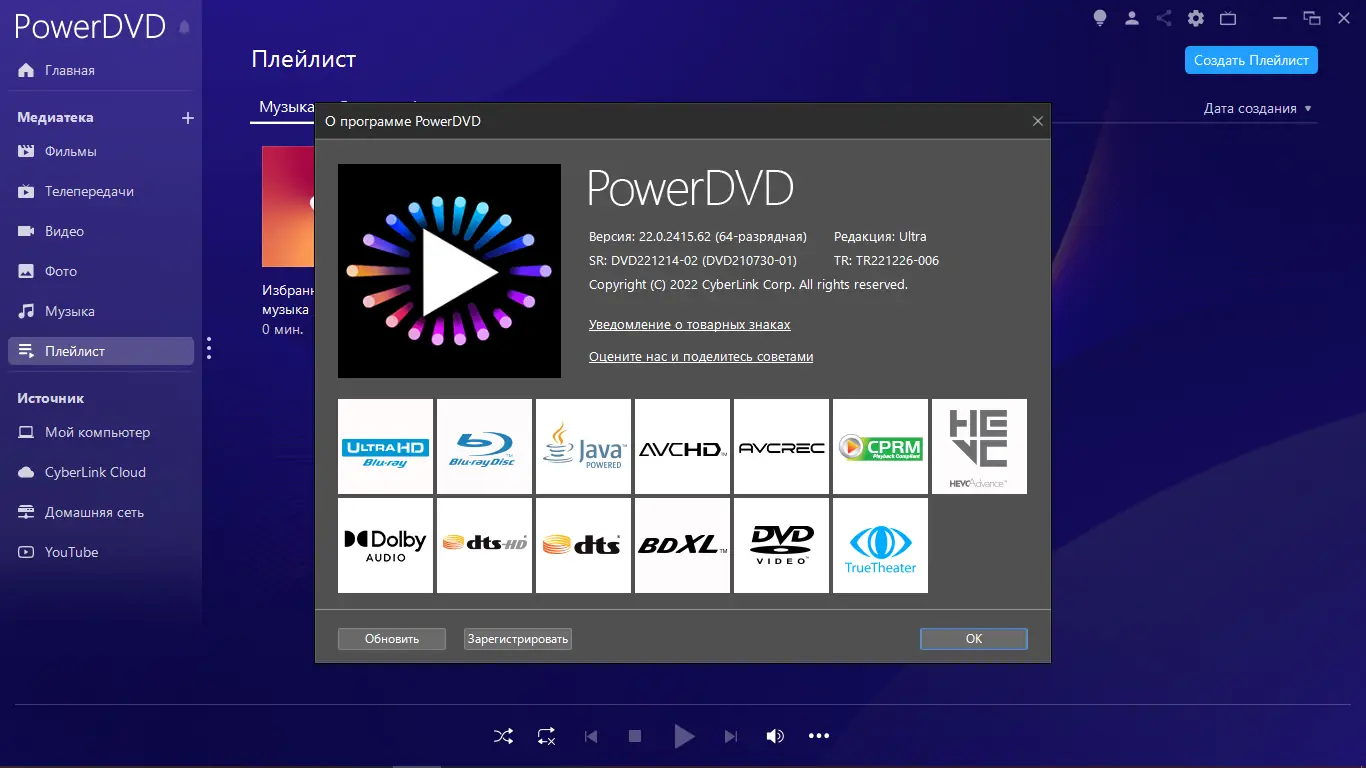The height and width of the screenshot is (768, 1366).
Task: Open Плейлист sidebar item
Action: point(100,351)
